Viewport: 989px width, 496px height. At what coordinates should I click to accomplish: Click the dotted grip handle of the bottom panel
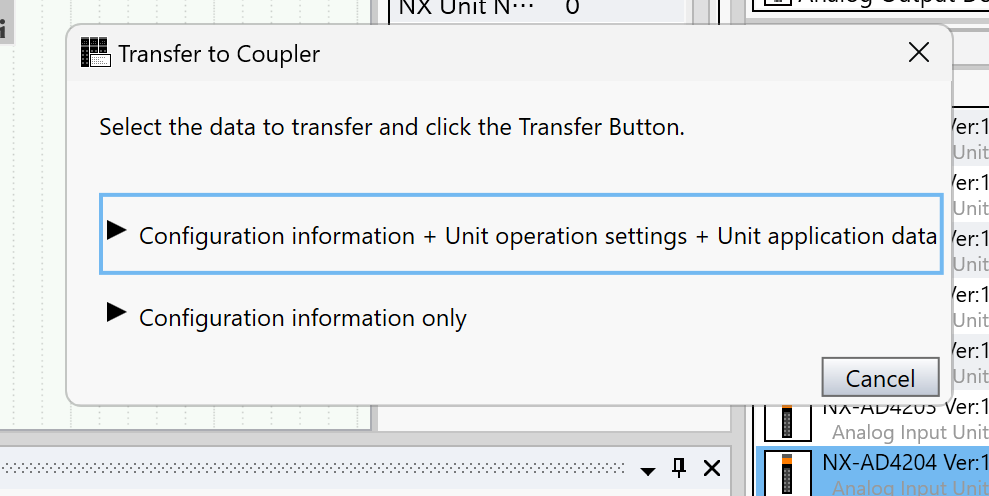(320, 467)
